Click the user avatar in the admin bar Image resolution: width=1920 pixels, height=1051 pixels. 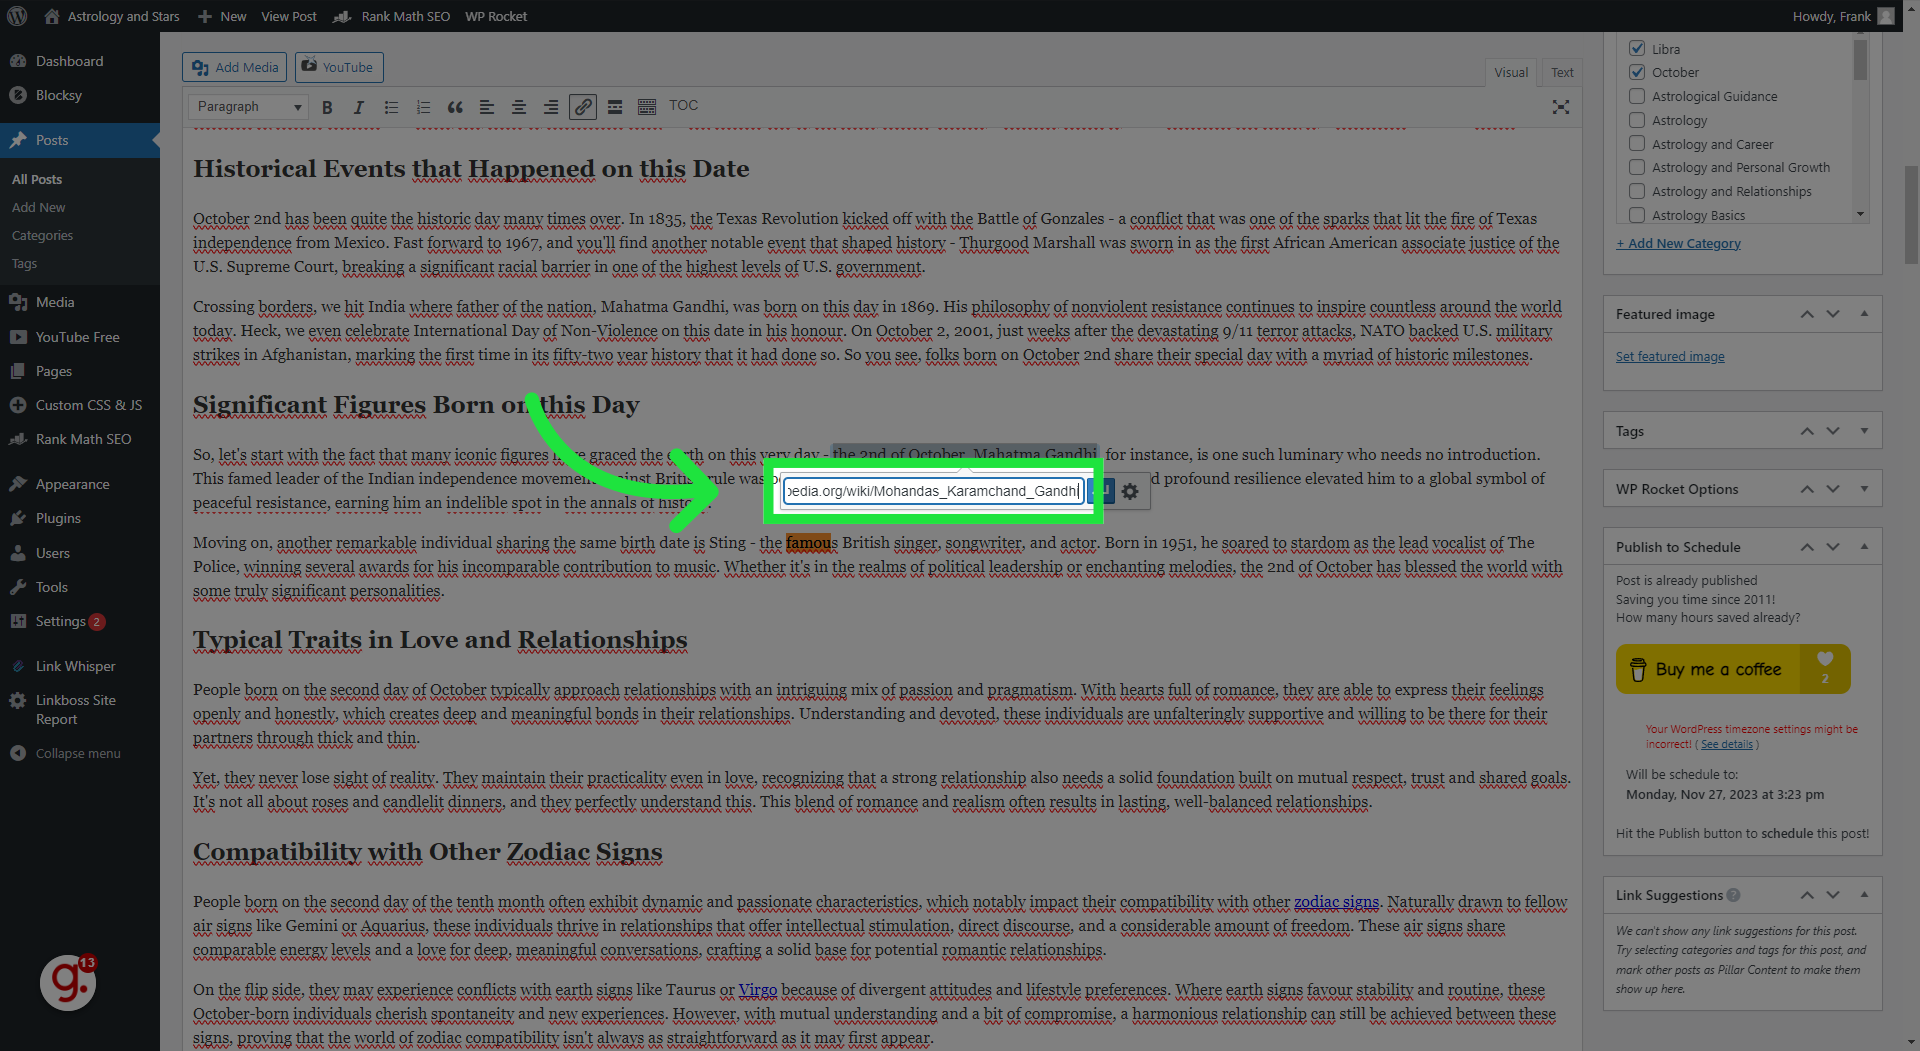(x=1886, y=16)
